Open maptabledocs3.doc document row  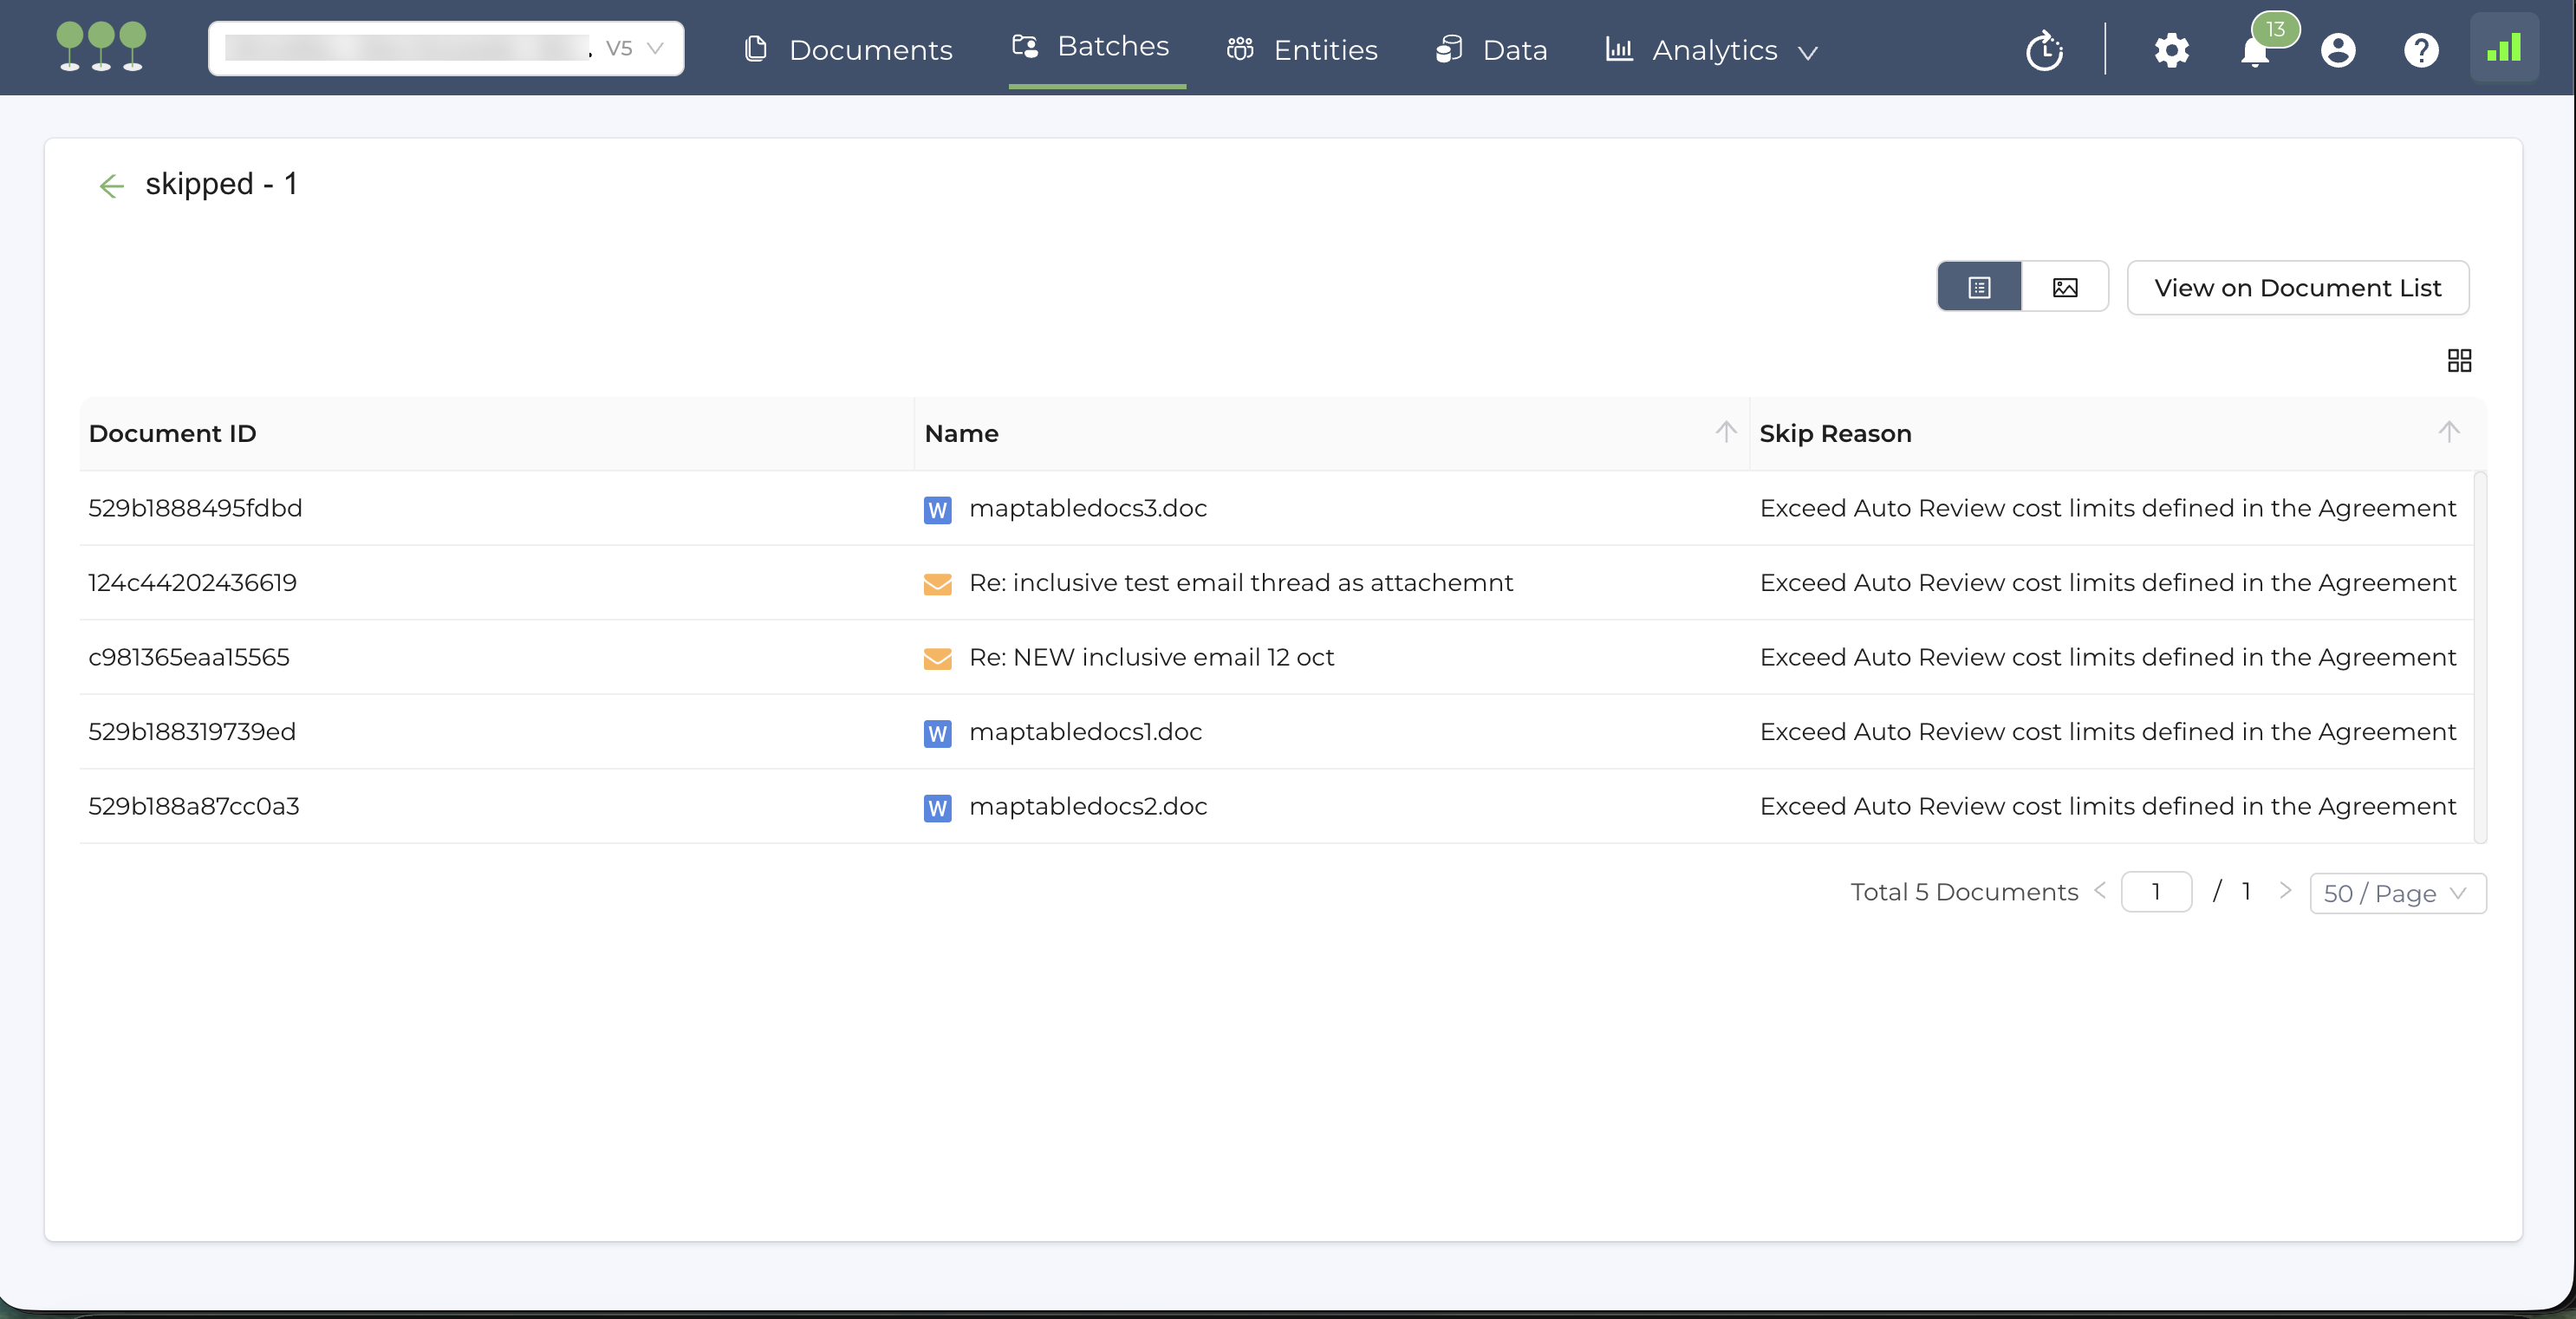[x=1087, y=508]
